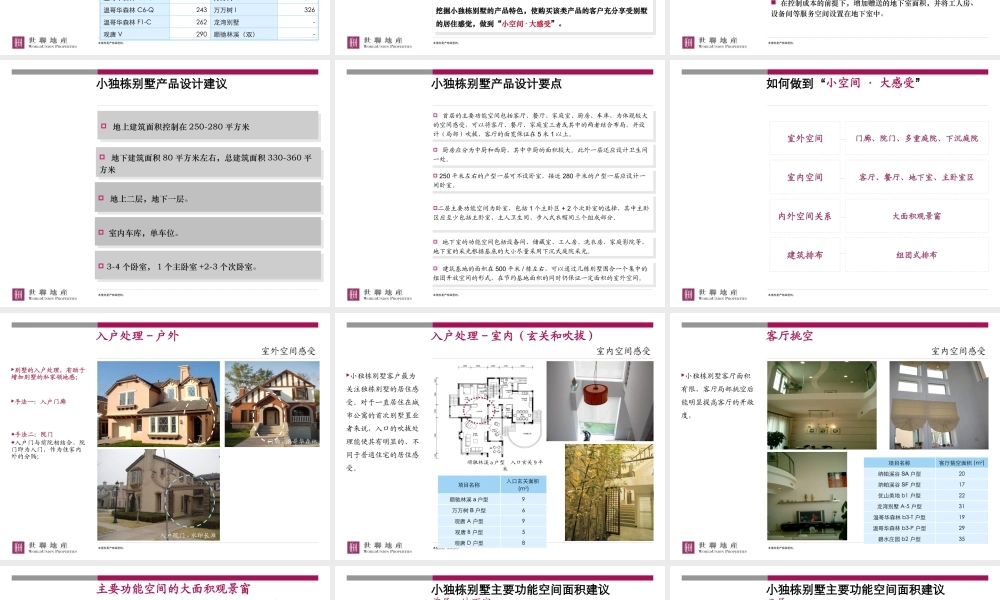
Task: Click the 入口玄关面积 table header
Action: point(523,484)
